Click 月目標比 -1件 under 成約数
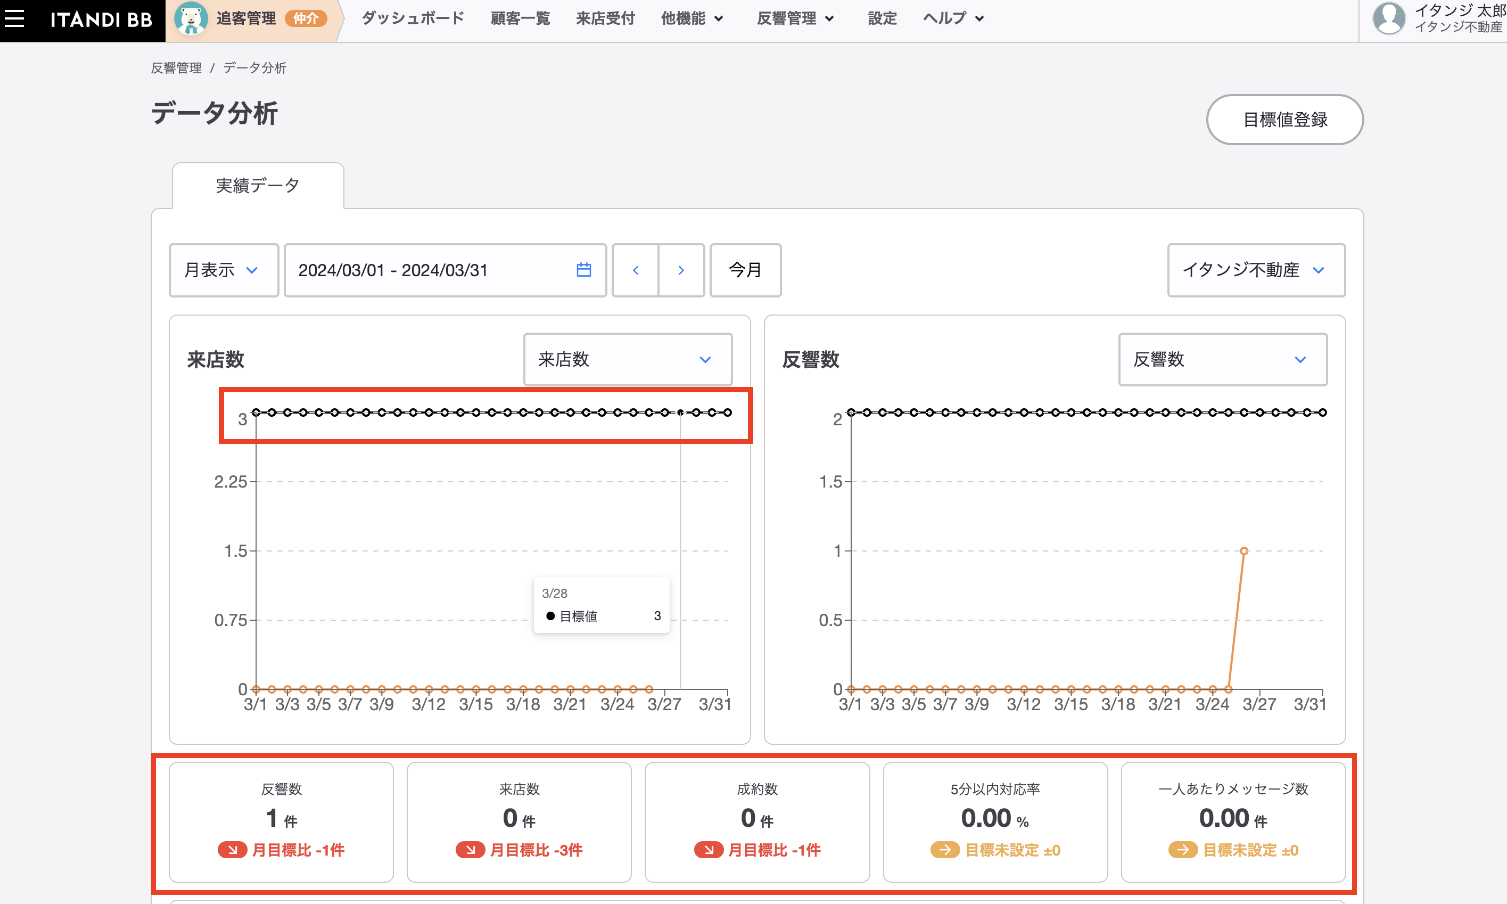 click(x=774, y=850)
